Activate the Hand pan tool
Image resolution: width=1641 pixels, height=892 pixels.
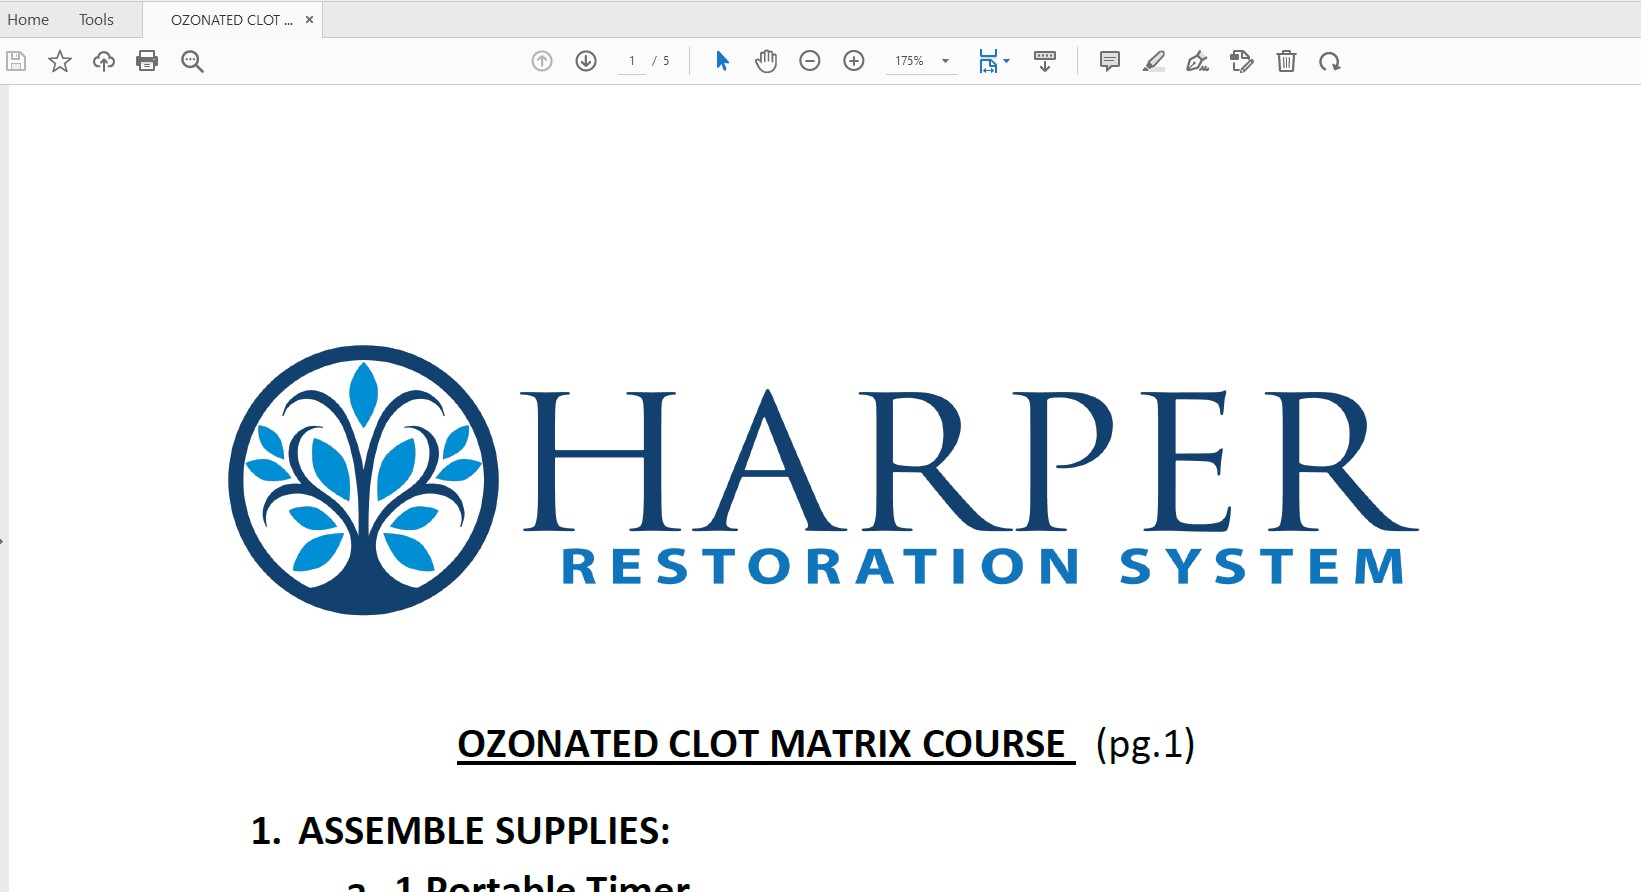[766, 61]
